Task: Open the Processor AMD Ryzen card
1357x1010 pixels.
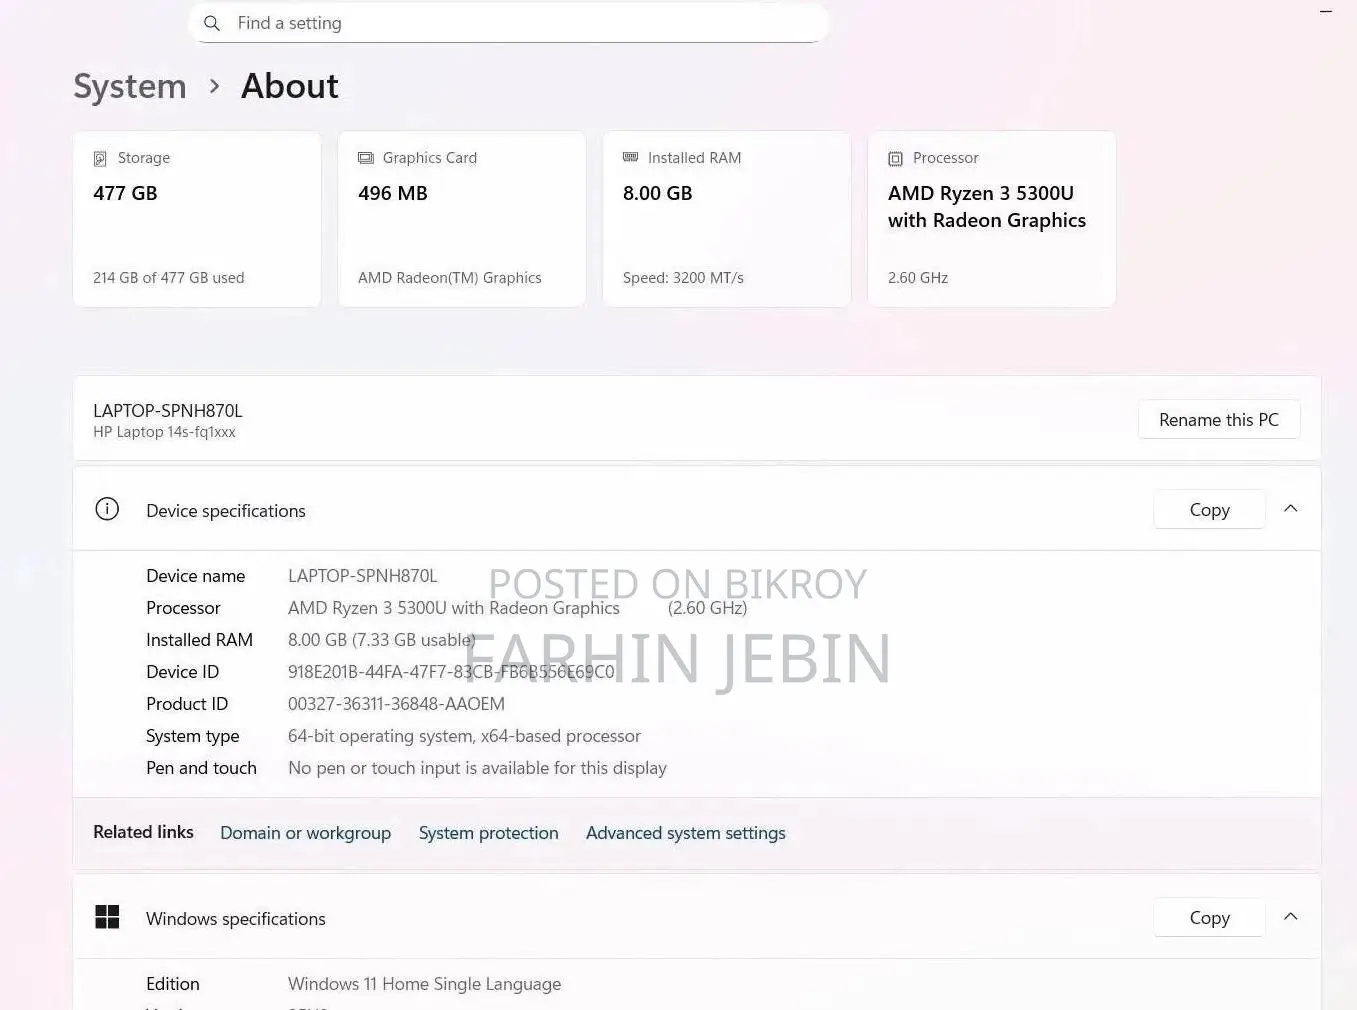Action: click(992, 219)
